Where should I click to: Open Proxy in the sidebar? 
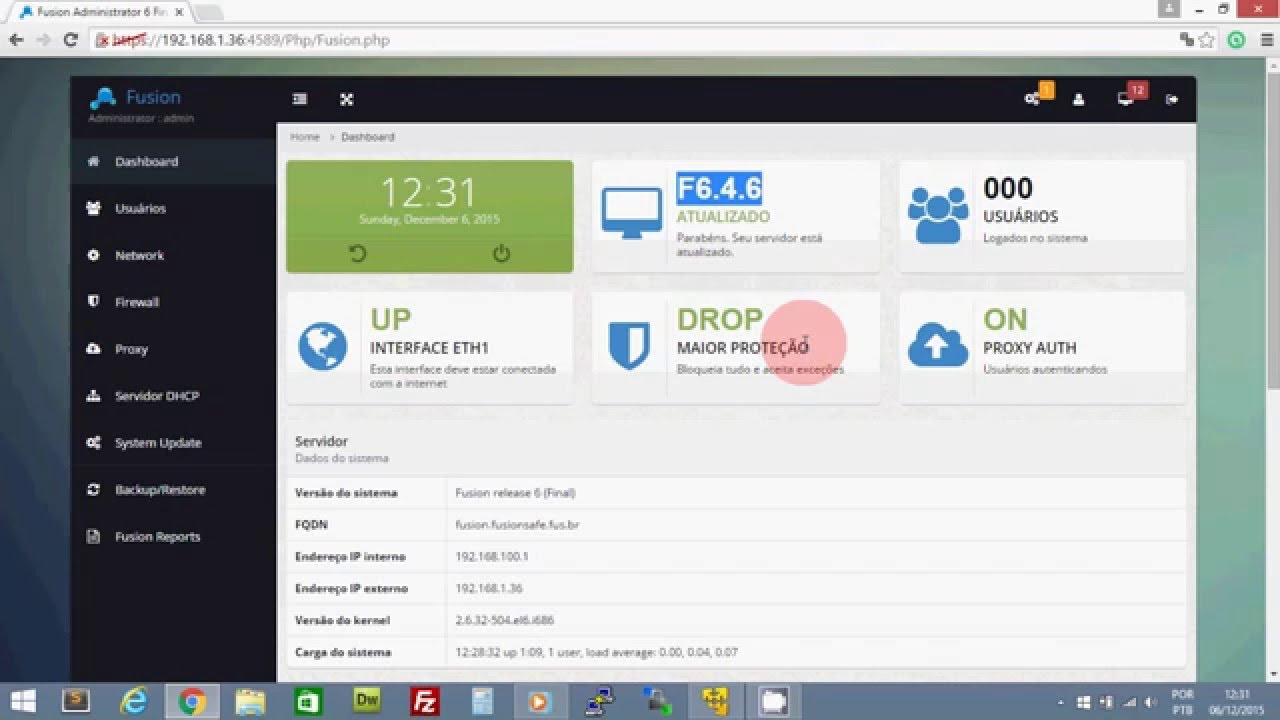coord(172,349)
